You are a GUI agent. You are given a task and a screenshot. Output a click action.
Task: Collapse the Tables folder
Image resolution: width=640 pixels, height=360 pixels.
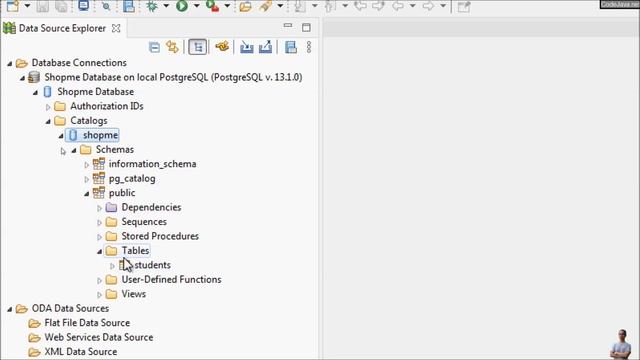[x=100, y=251]
